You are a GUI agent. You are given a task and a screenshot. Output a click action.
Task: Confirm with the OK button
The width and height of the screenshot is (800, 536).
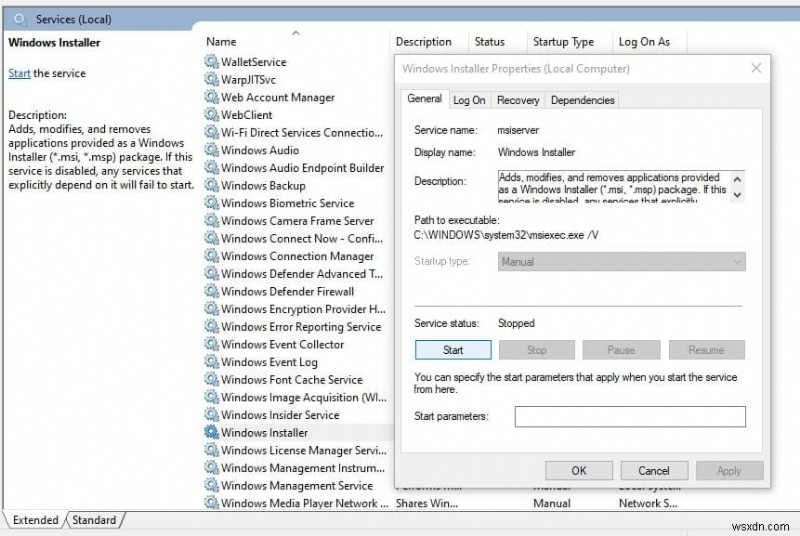(579, 470)
